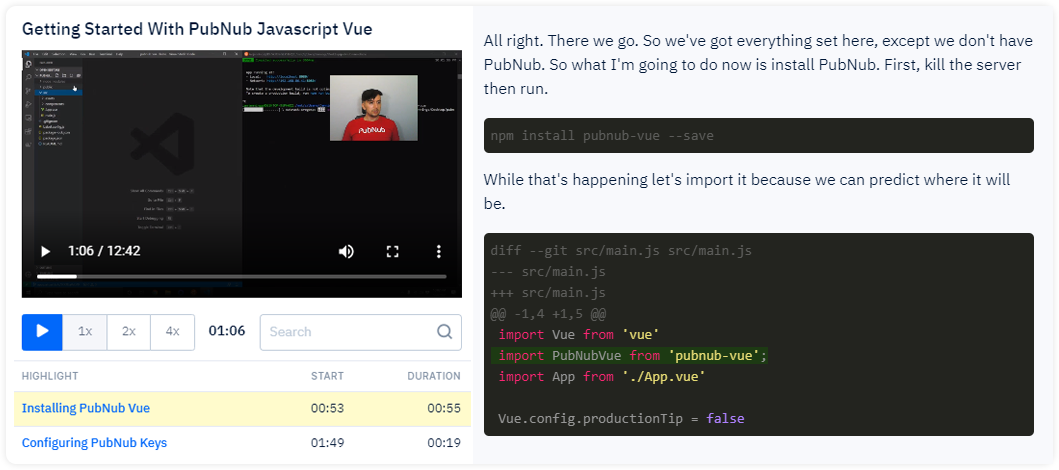The height and width of the screenshot is (470, 1059).
Task: Click the import Vue from 'vue' line
Action: coord(579,335)
